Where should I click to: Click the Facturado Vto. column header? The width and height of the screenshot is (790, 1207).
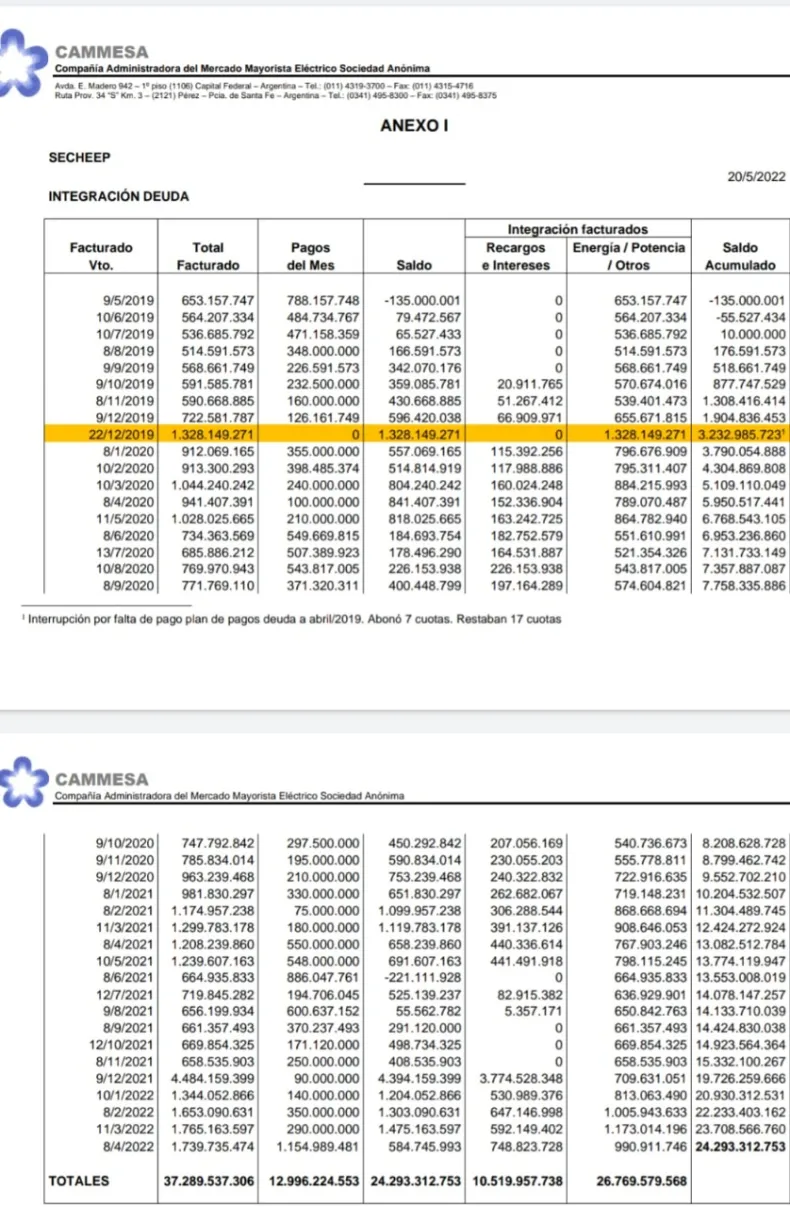click(x=100, y=256)
